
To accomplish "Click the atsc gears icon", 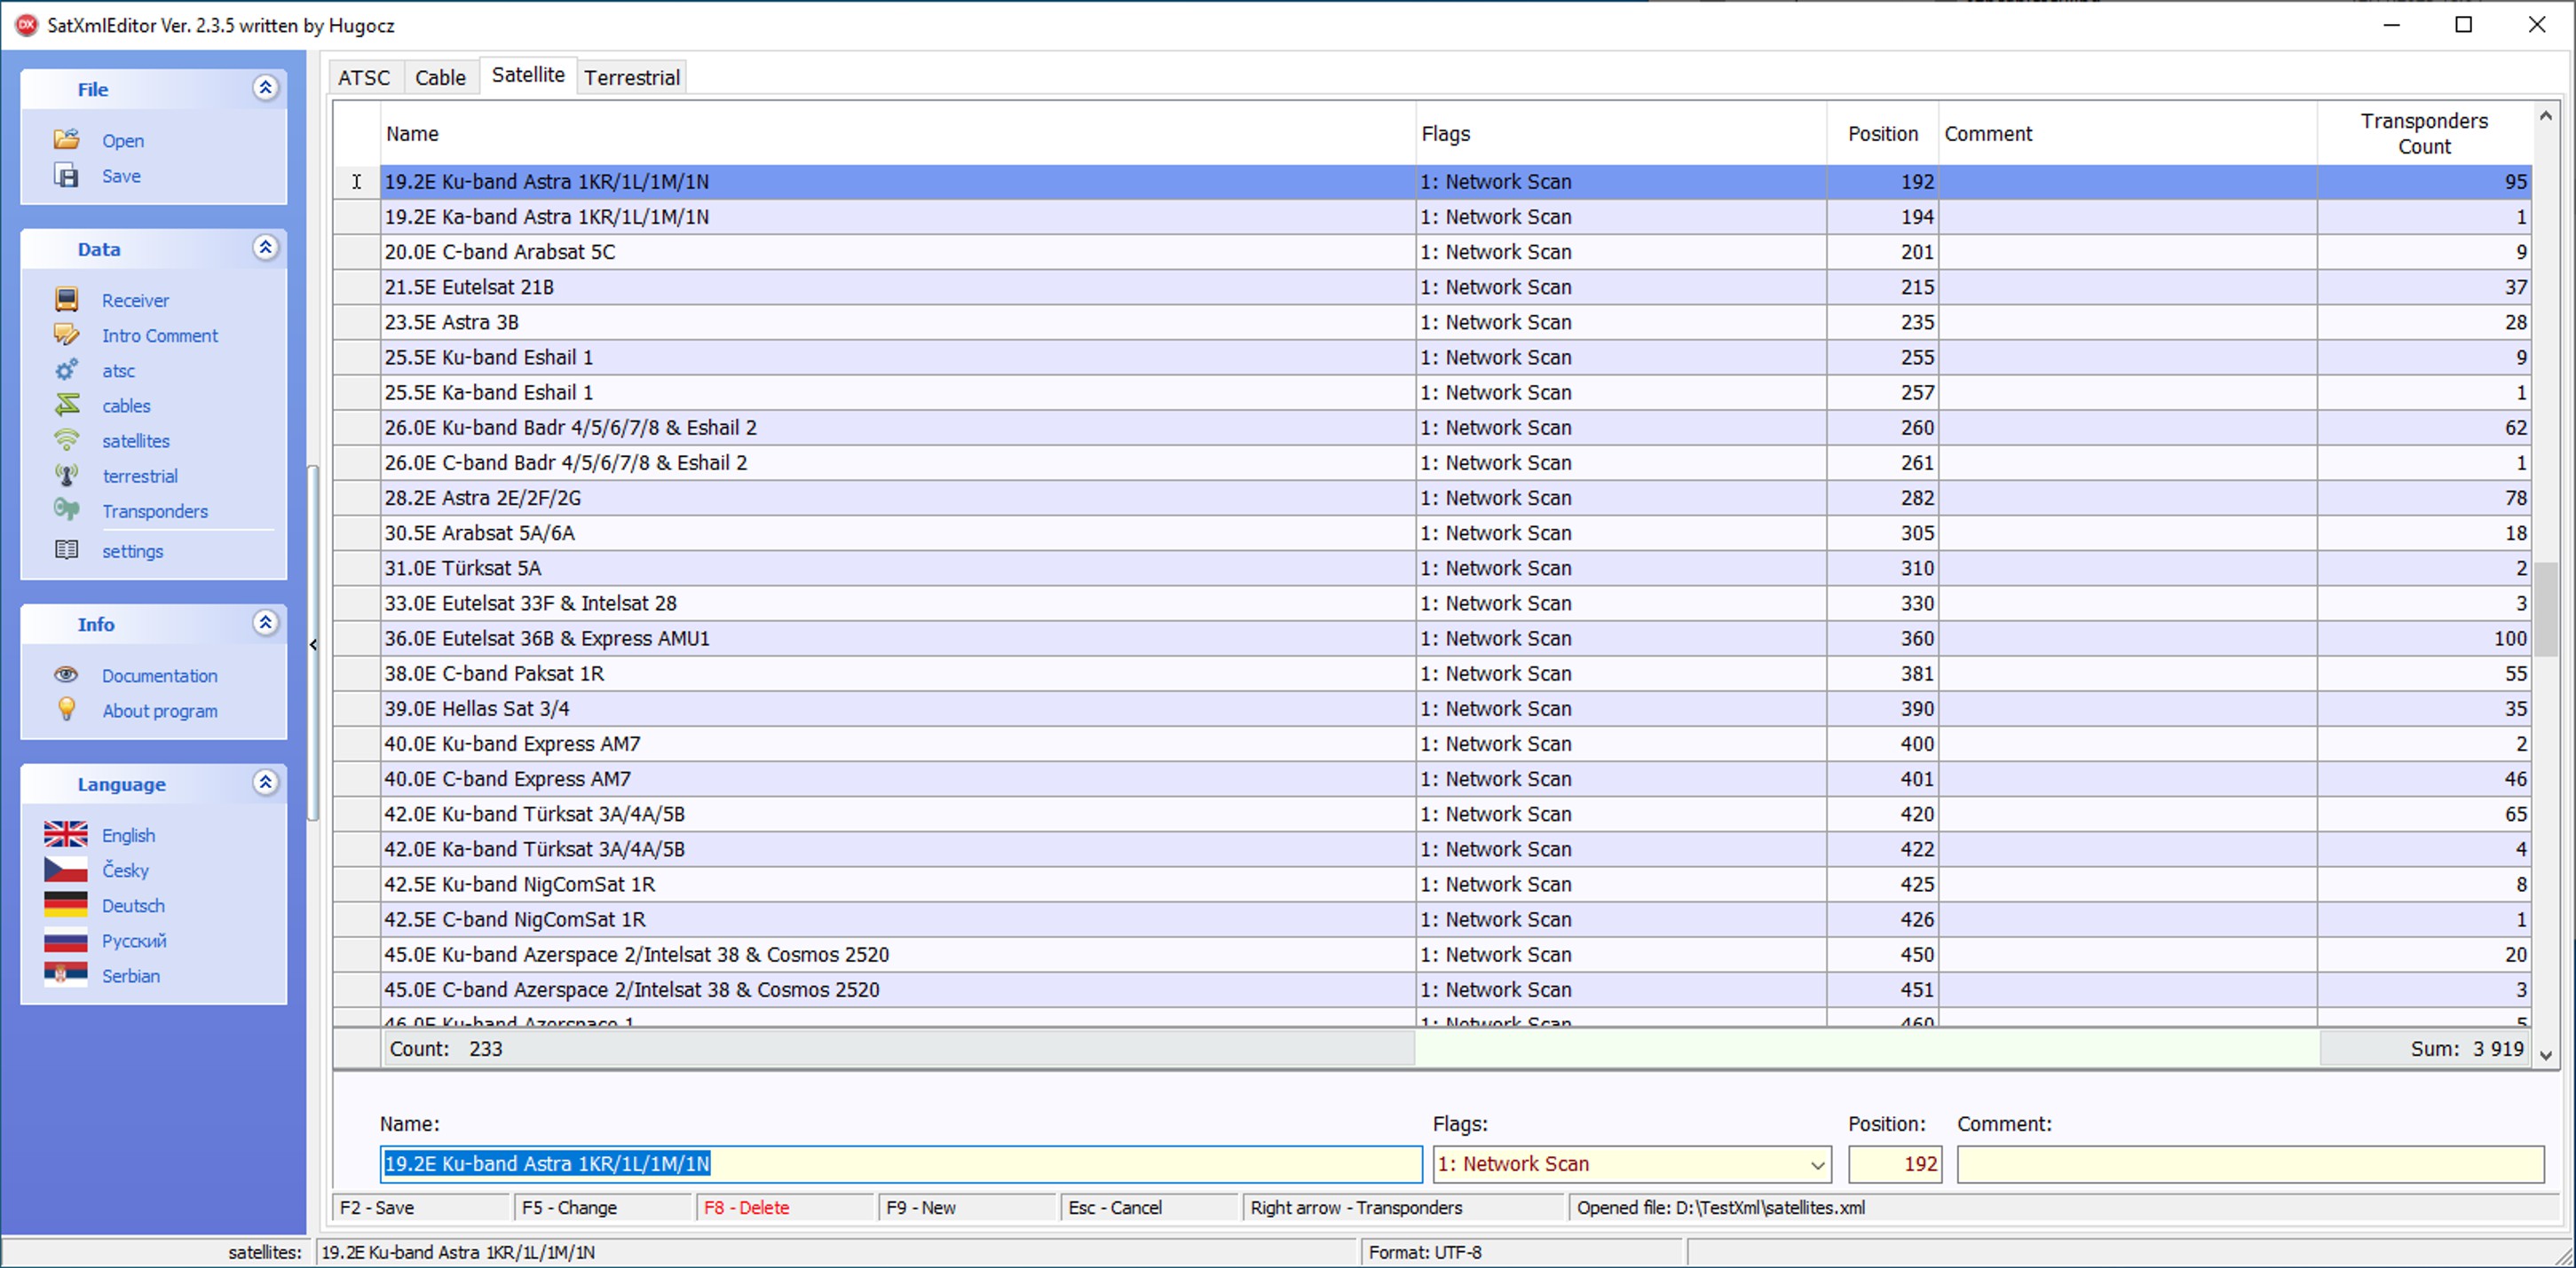I will pos(66,370).
